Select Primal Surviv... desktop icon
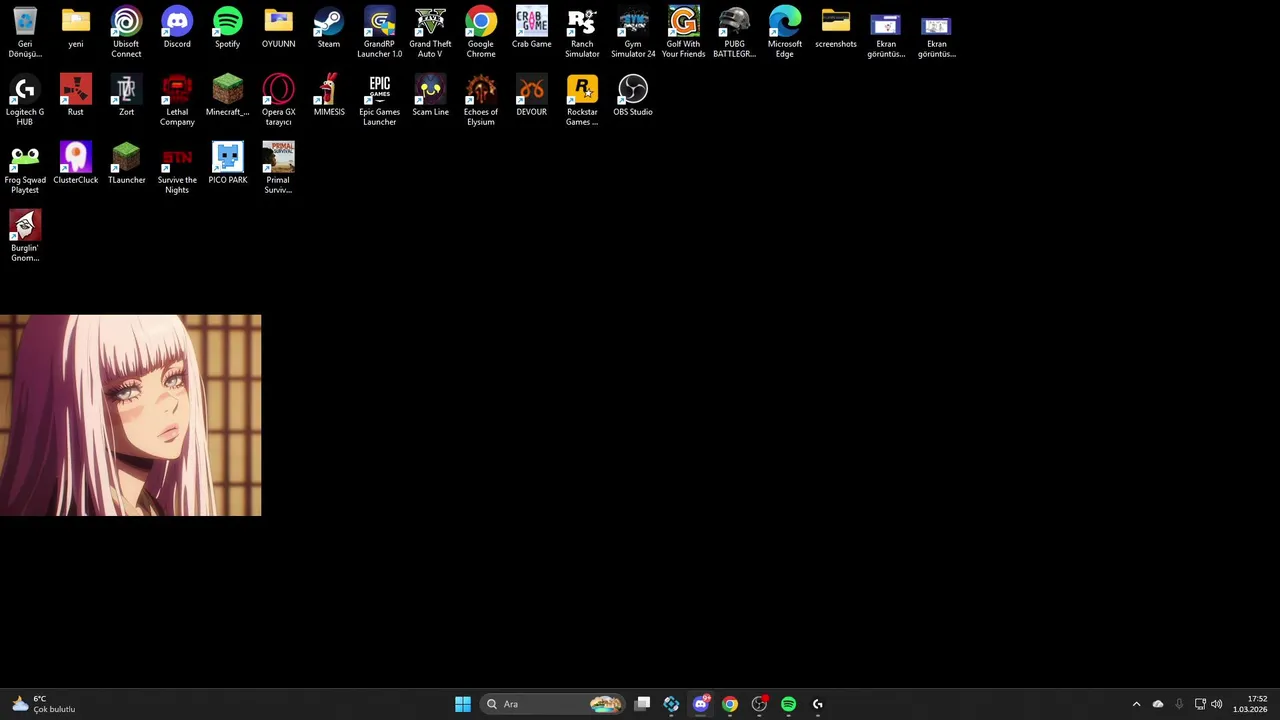This screenshot has width=1280, height=720. coord(278,168)
